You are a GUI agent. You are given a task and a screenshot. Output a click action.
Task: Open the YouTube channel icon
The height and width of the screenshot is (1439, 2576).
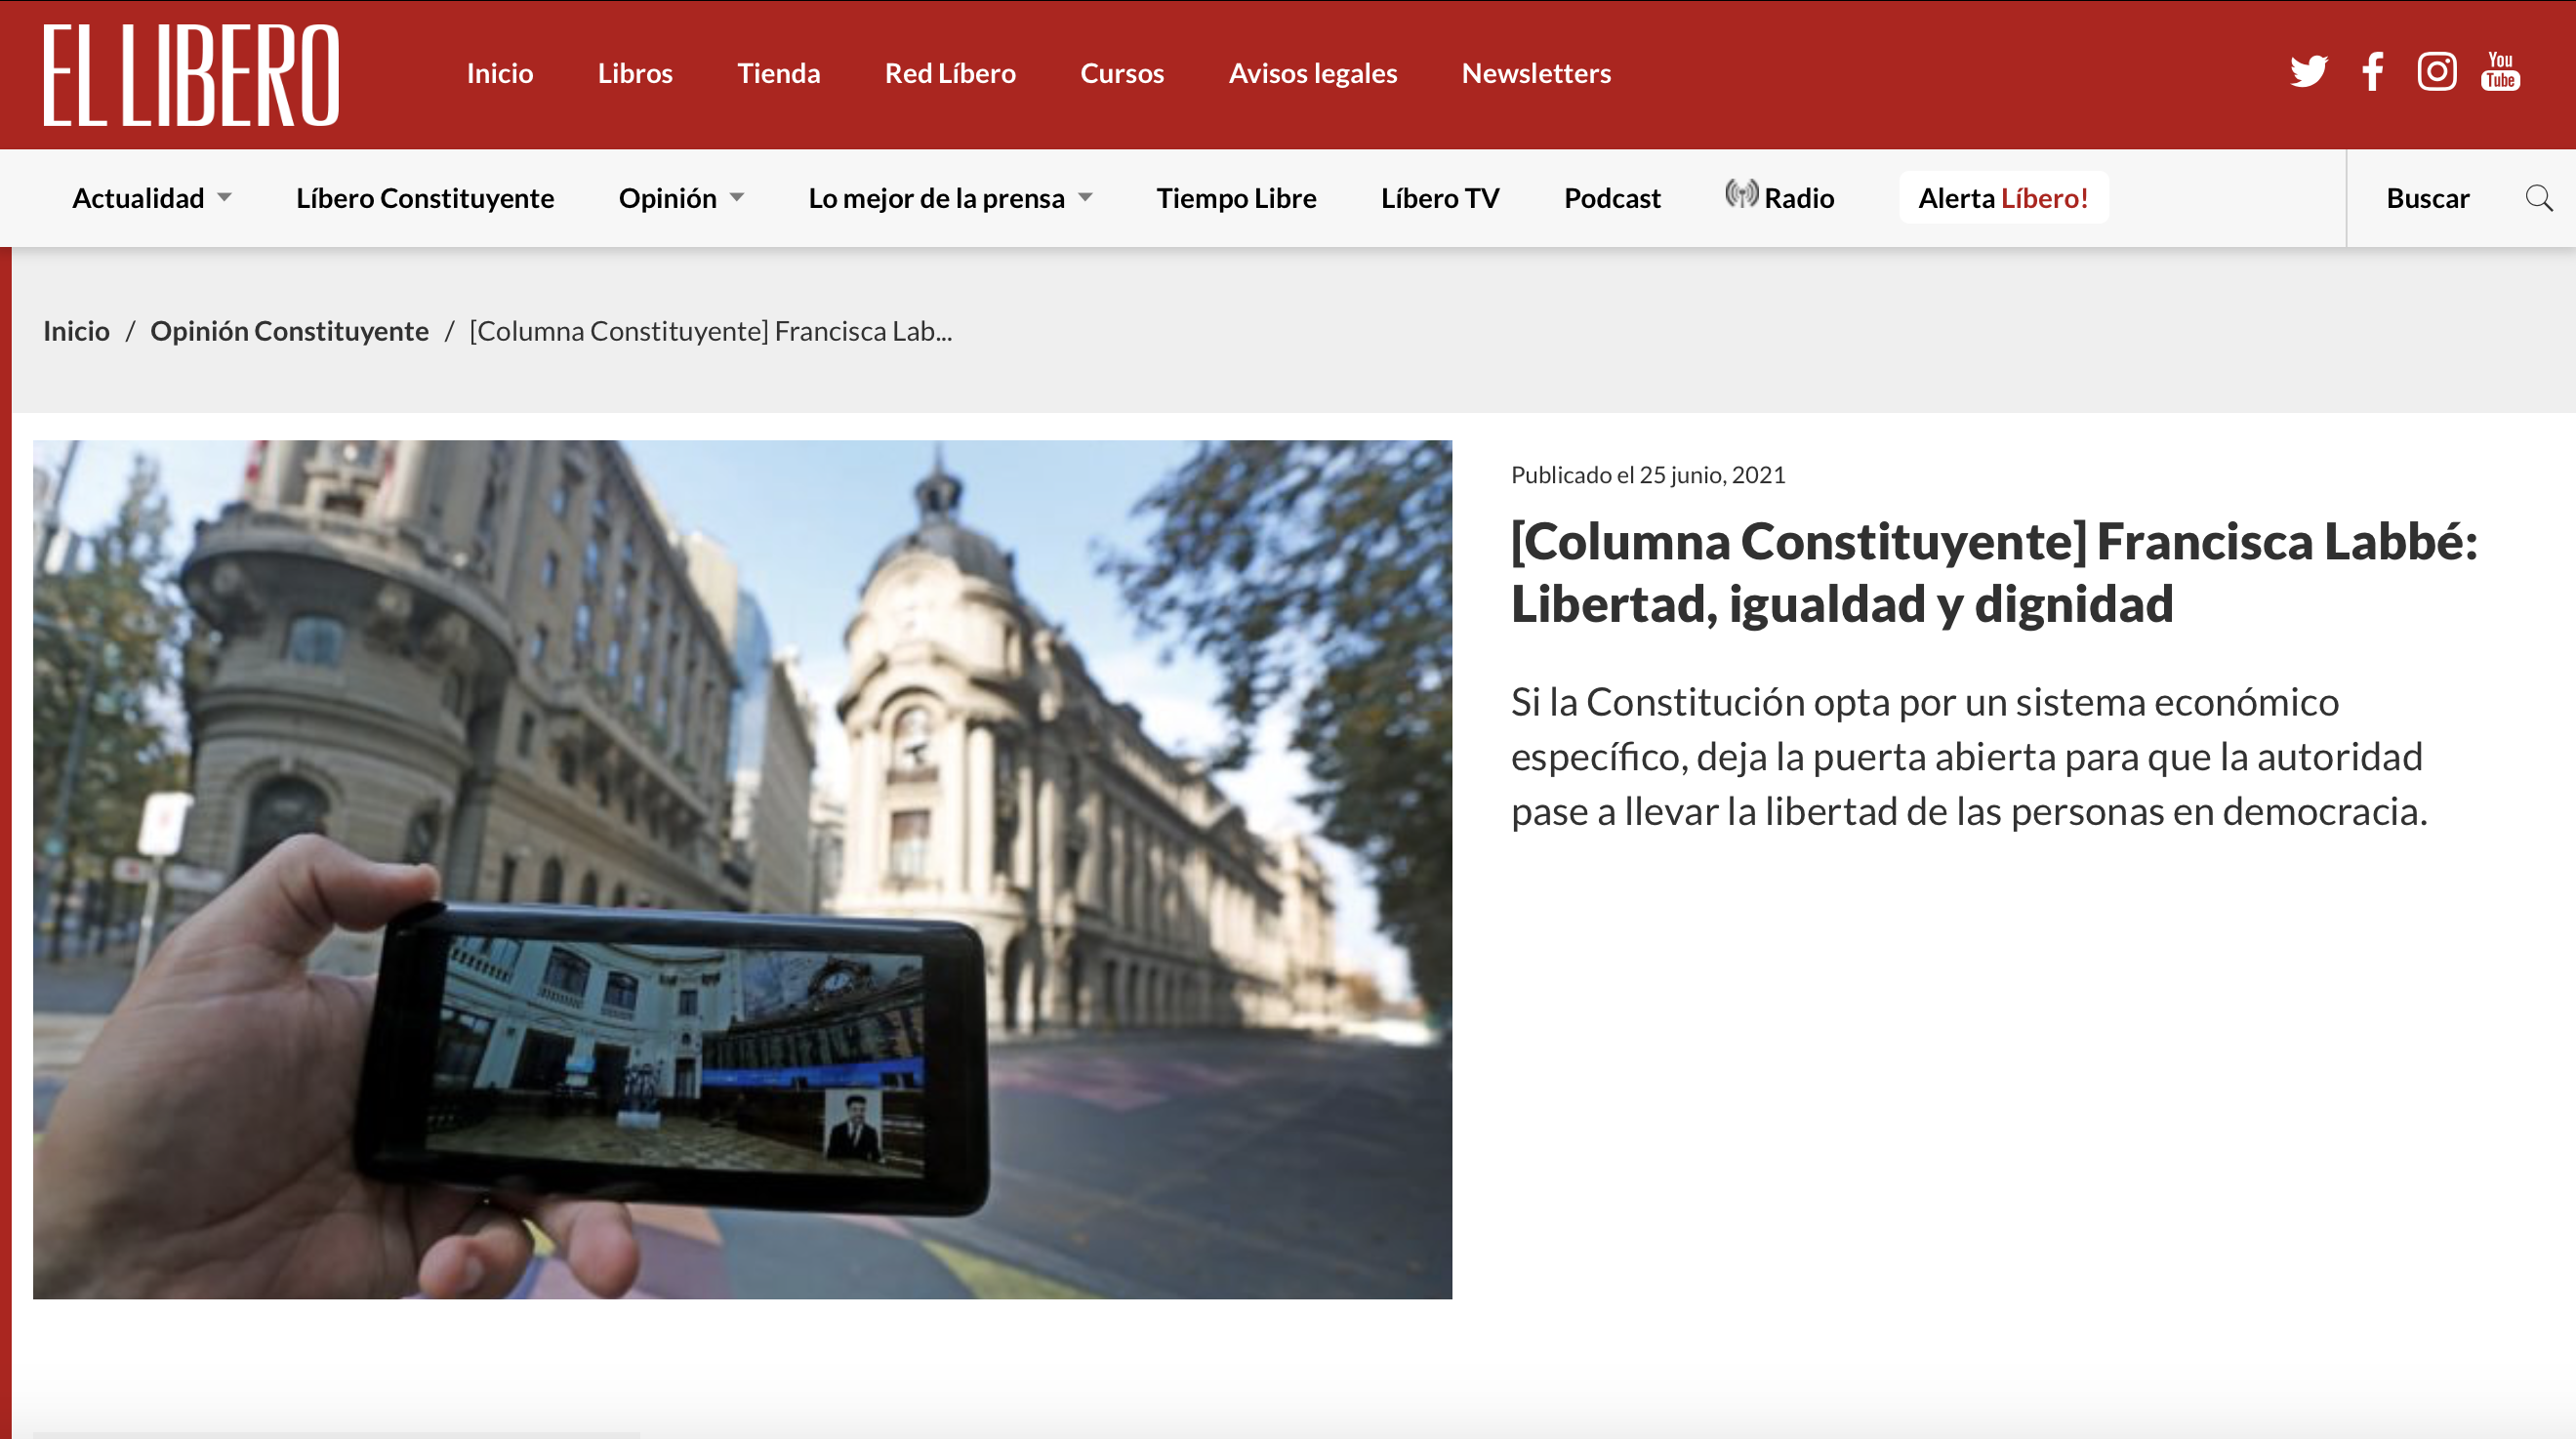2500,72
